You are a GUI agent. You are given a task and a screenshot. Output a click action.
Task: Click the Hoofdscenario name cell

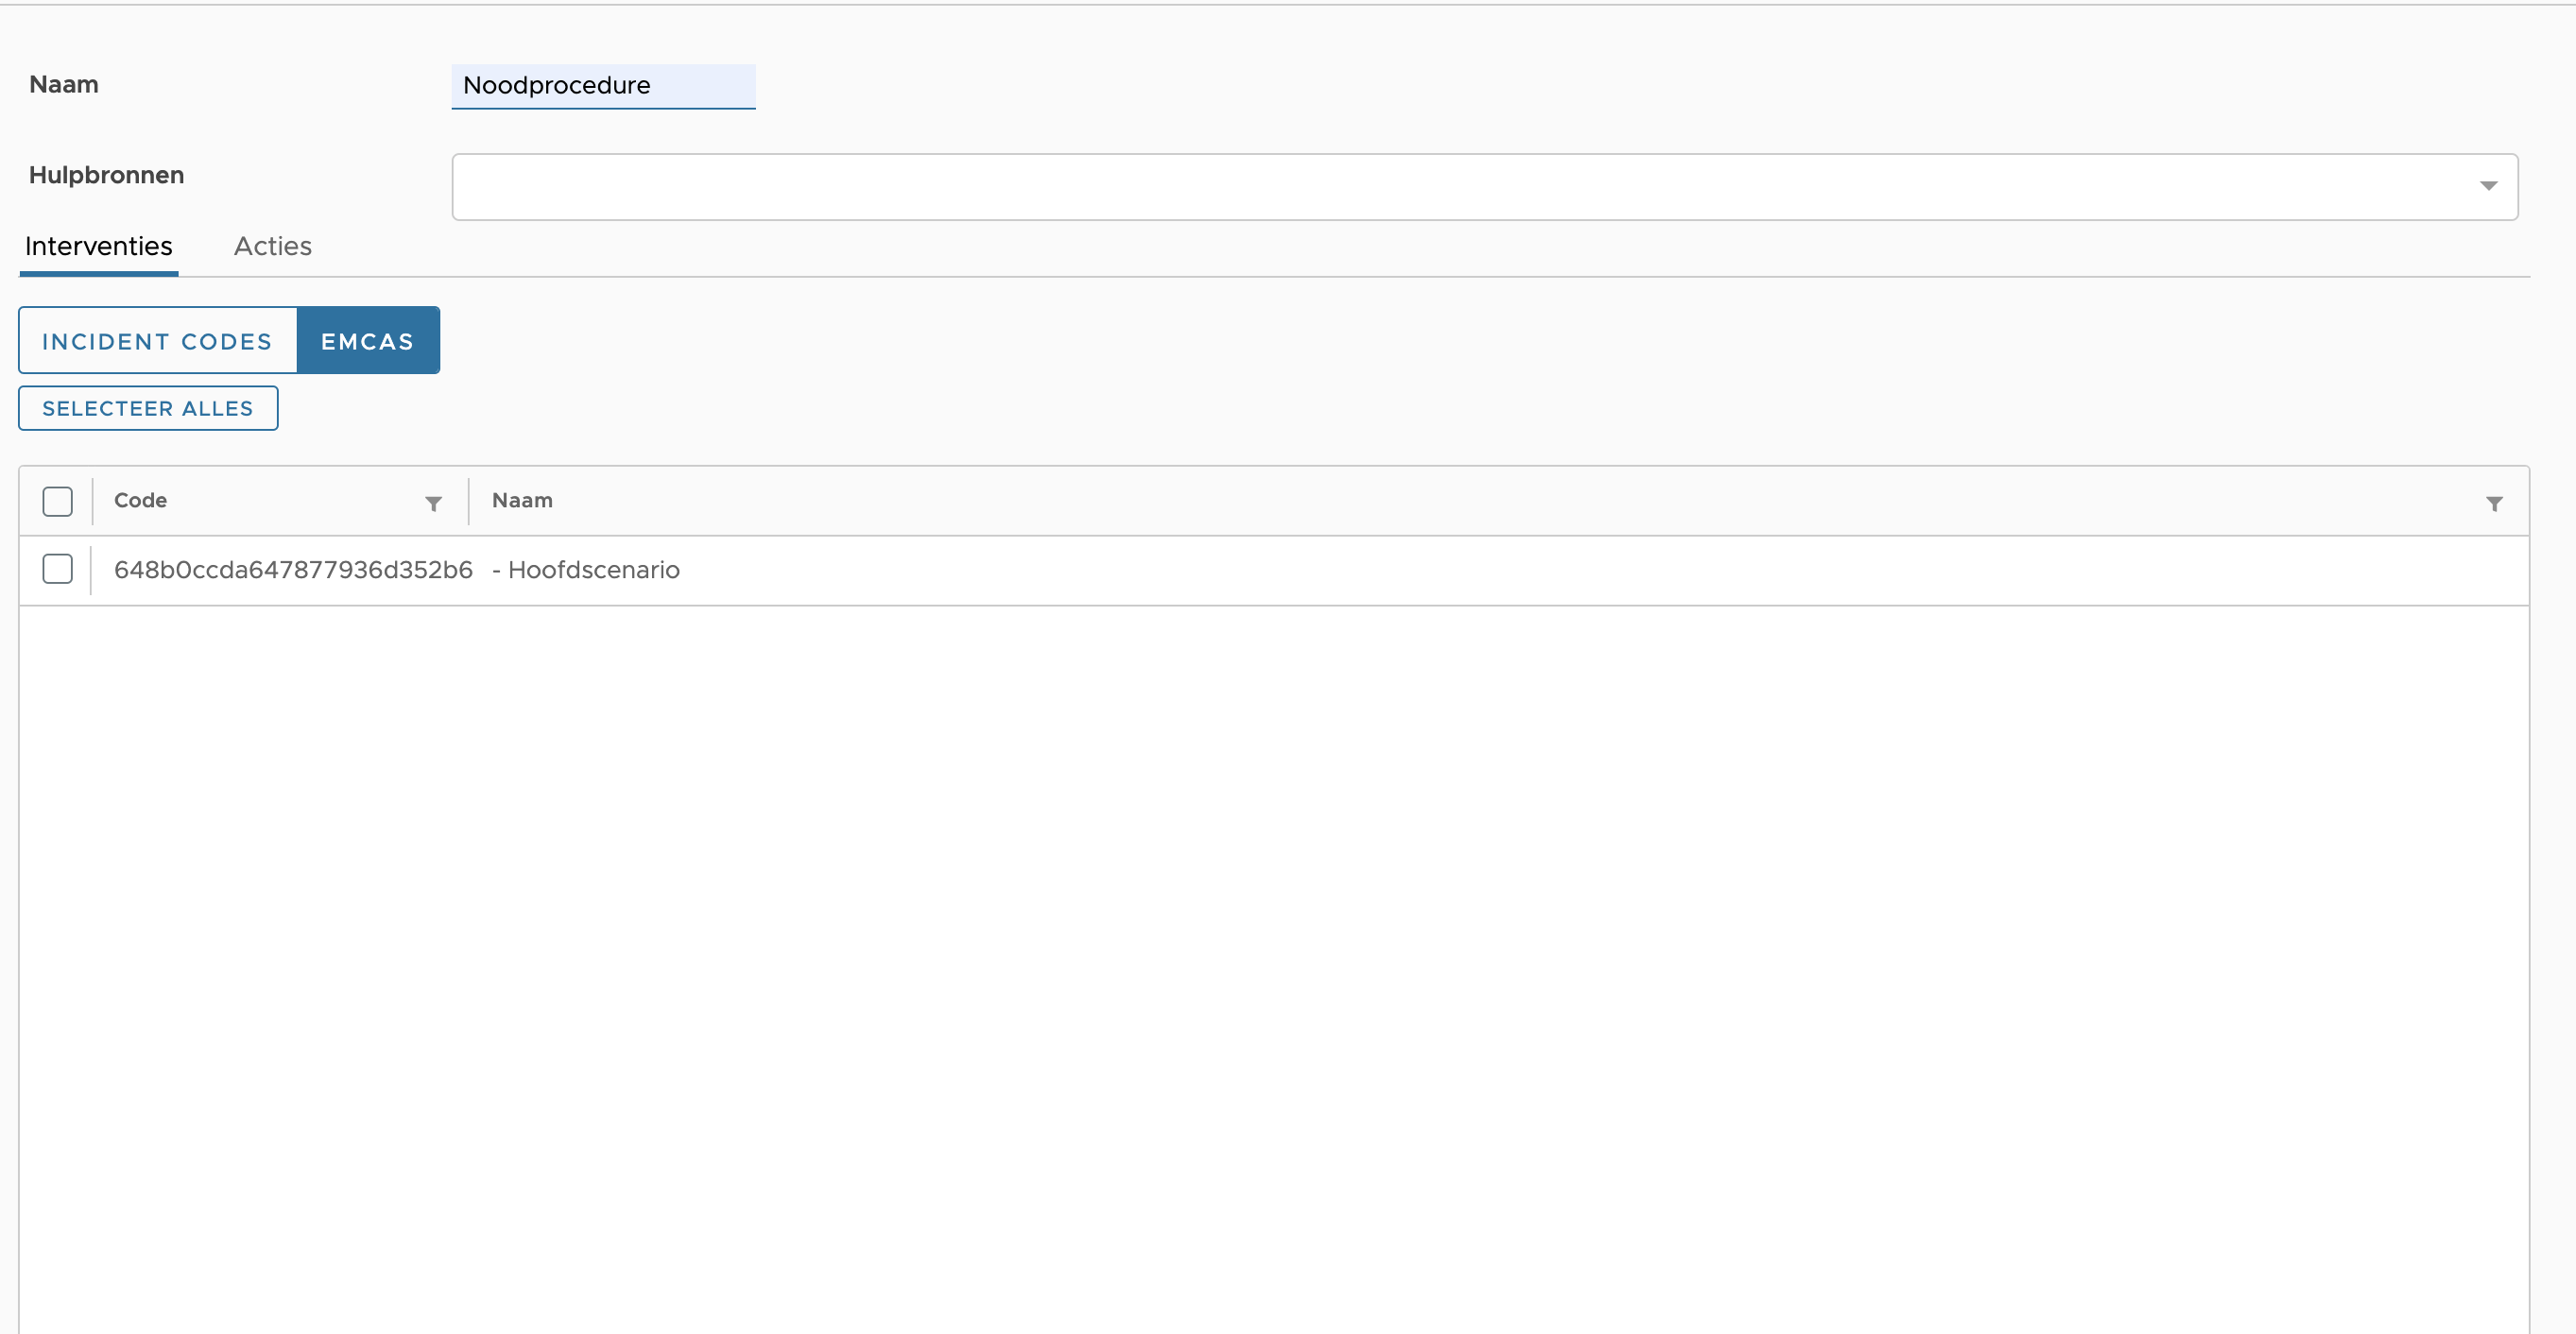tap(594, 570)
